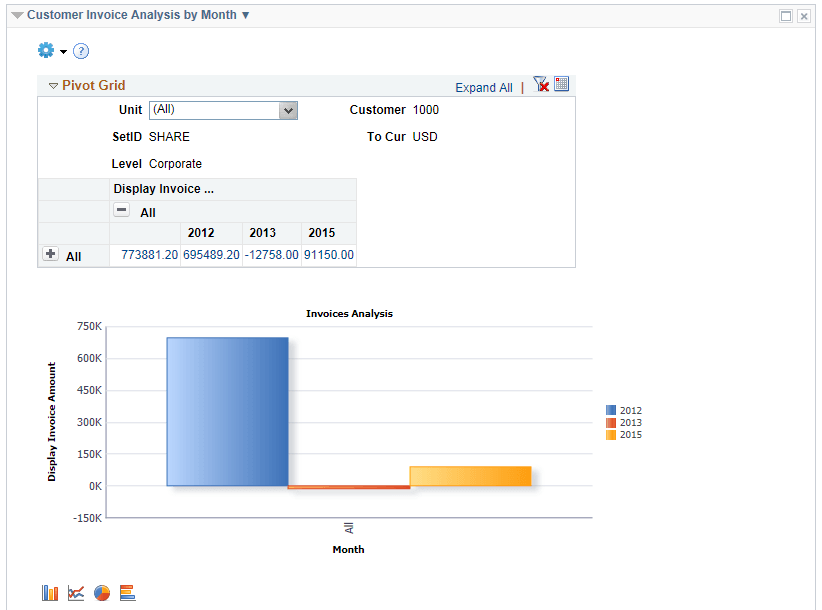Open the pie chart view

[x=102, y=592]
